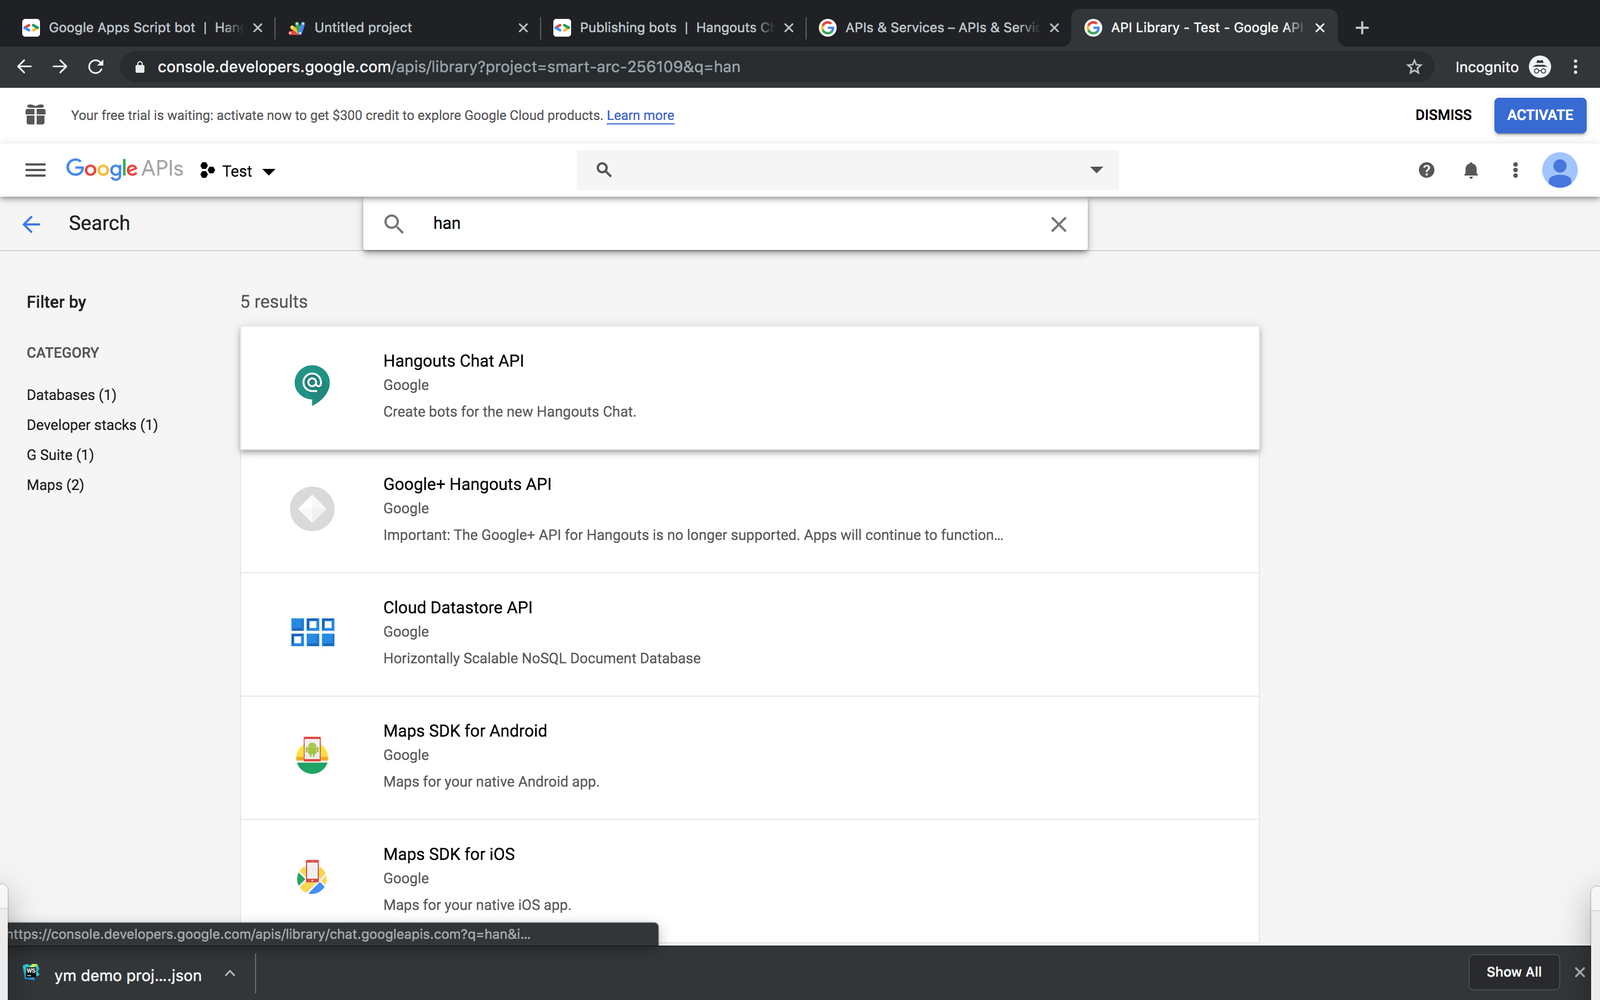This screenshot has height=1000, width=1600.
Task: Click the top console search magnifier icon
Action: click(604, 170)
